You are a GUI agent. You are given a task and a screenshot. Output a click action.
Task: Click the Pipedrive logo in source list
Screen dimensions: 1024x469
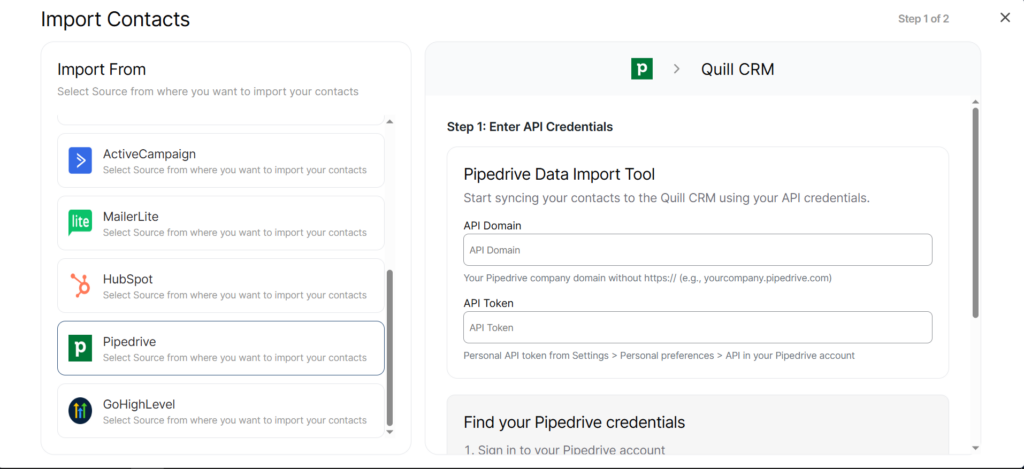coord(80,348)
